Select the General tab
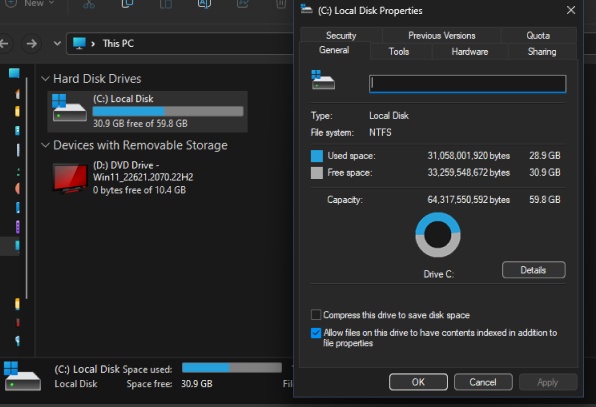Viewport: 596px width, 407px height. click(334, 50)
